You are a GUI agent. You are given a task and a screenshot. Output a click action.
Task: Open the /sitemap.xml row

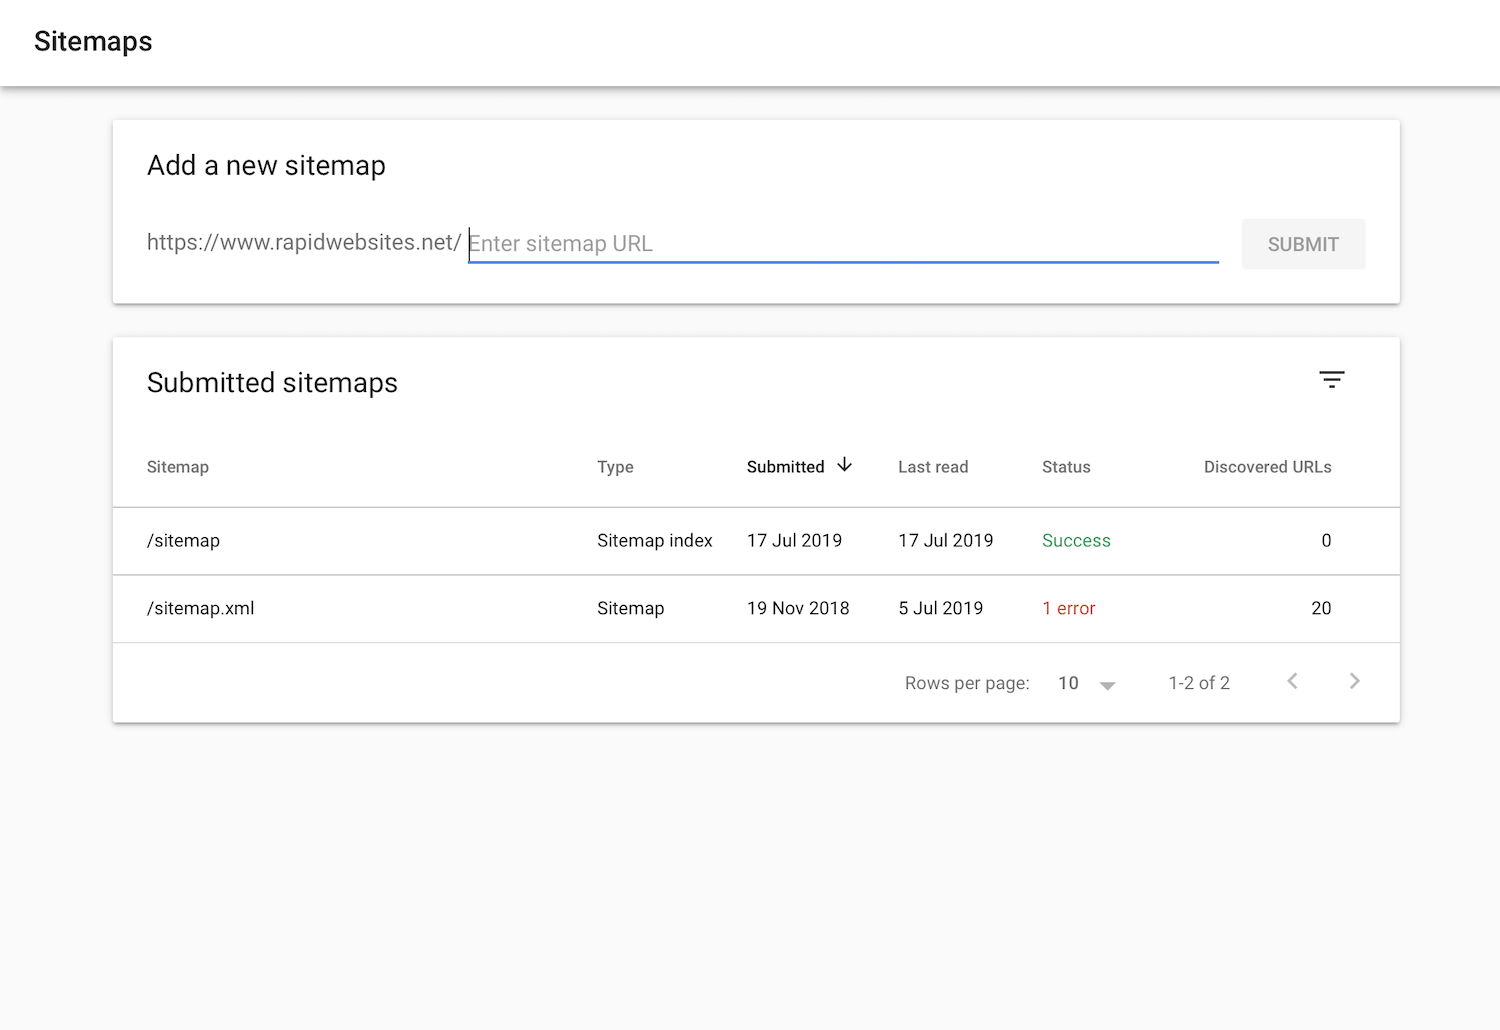pos(201,609)
